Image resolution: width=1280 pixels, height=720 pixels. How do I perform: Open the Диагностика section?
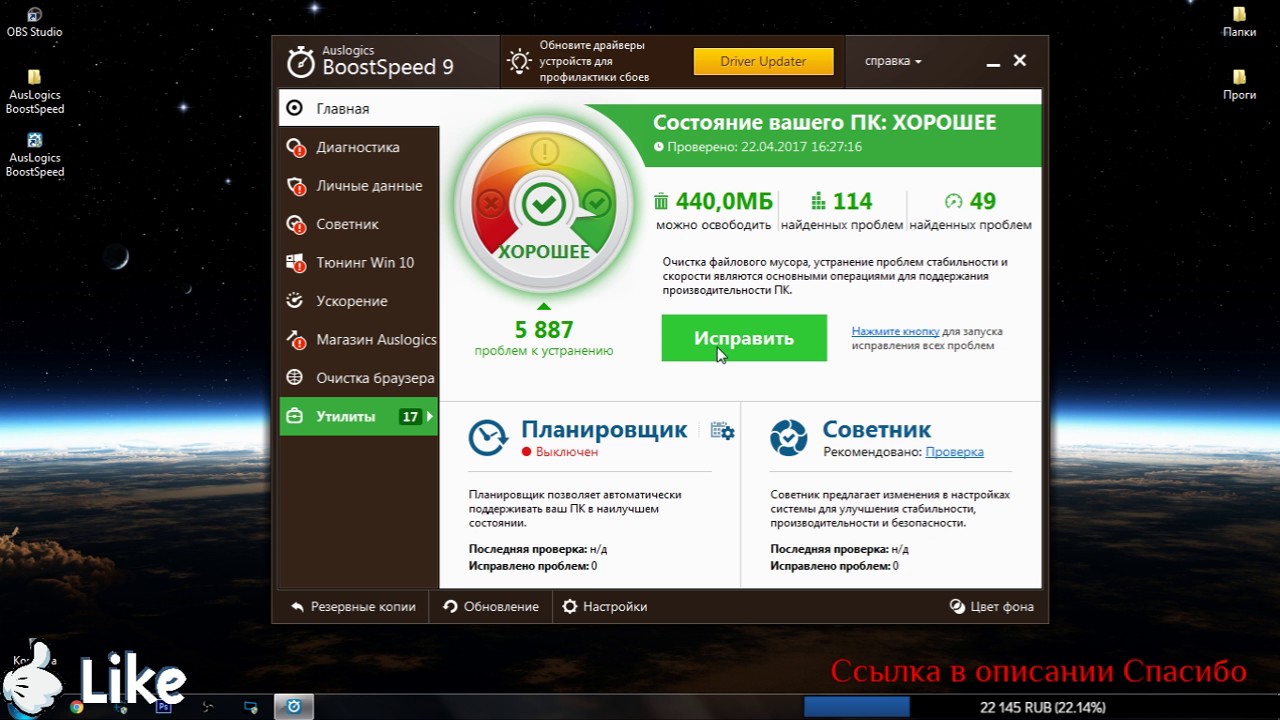pos(359,147)
